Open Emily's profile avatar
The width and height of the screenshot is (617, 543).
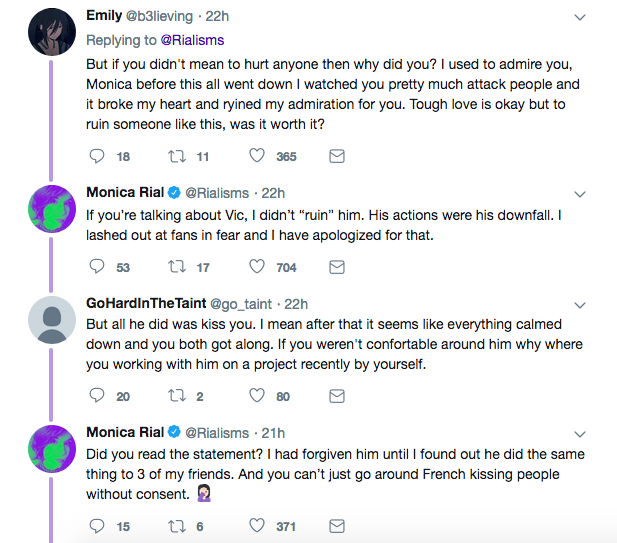click(52, 32)
